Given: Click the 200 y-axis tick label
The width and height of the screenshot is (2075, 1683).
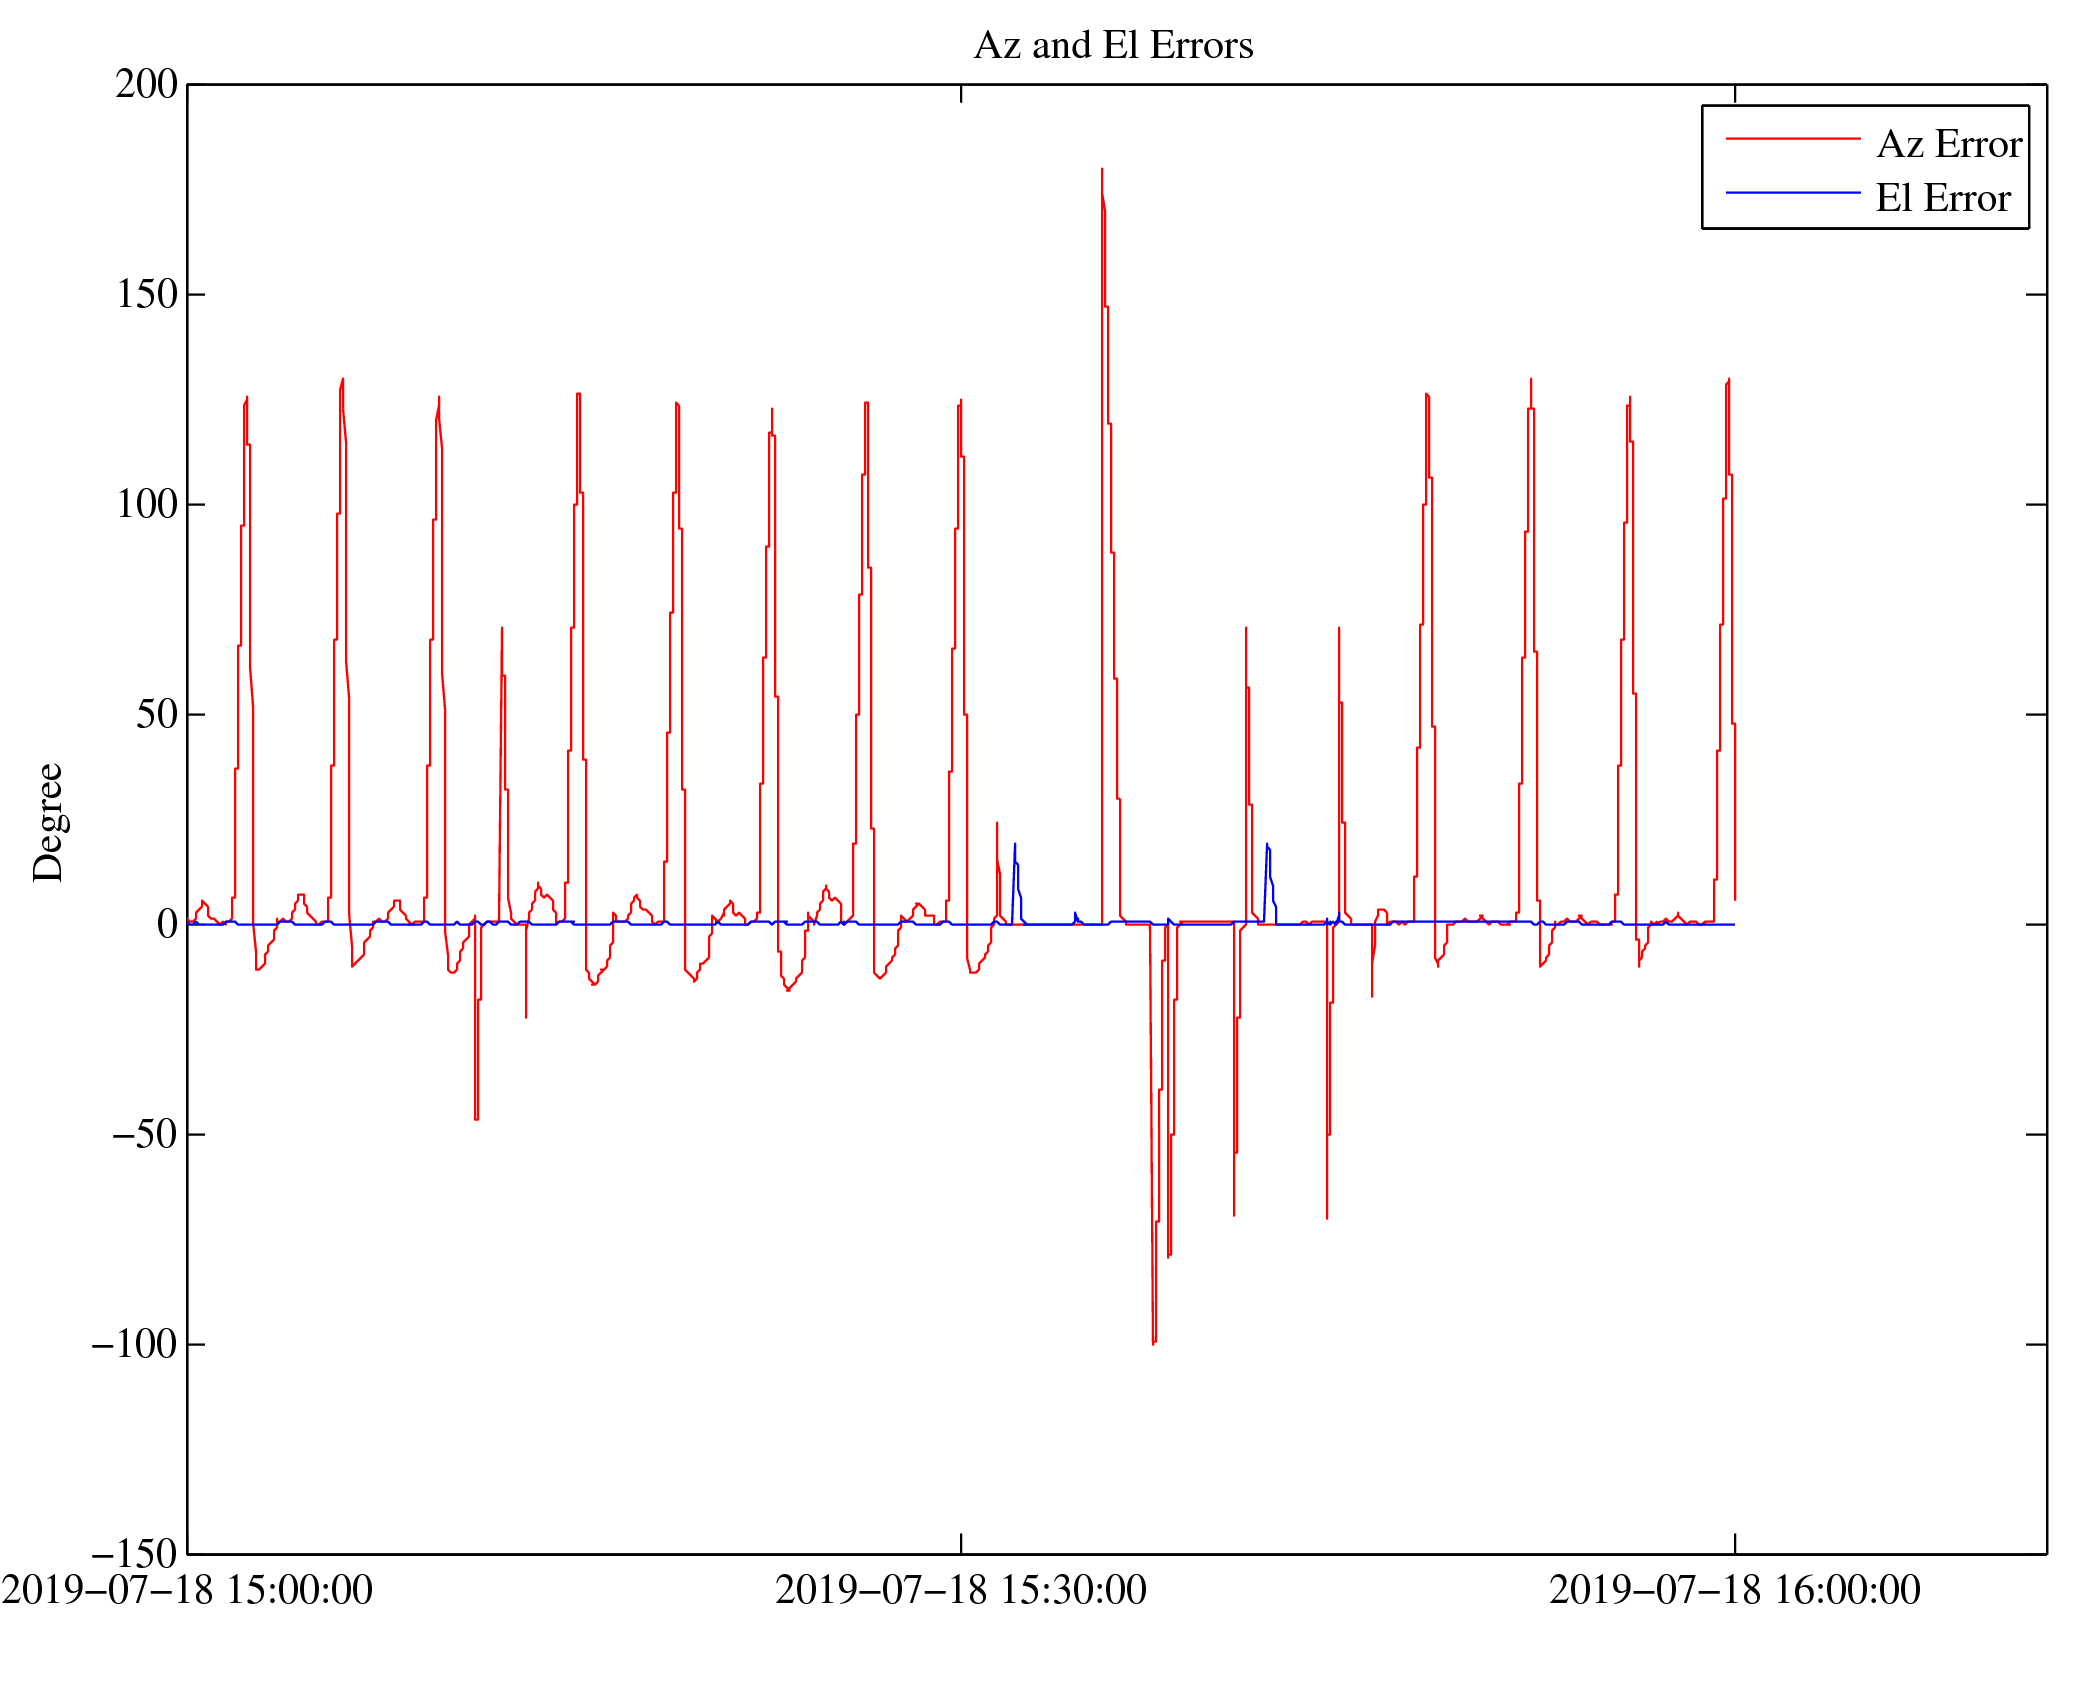Looking at the screenshot, I should pos(146,85).
